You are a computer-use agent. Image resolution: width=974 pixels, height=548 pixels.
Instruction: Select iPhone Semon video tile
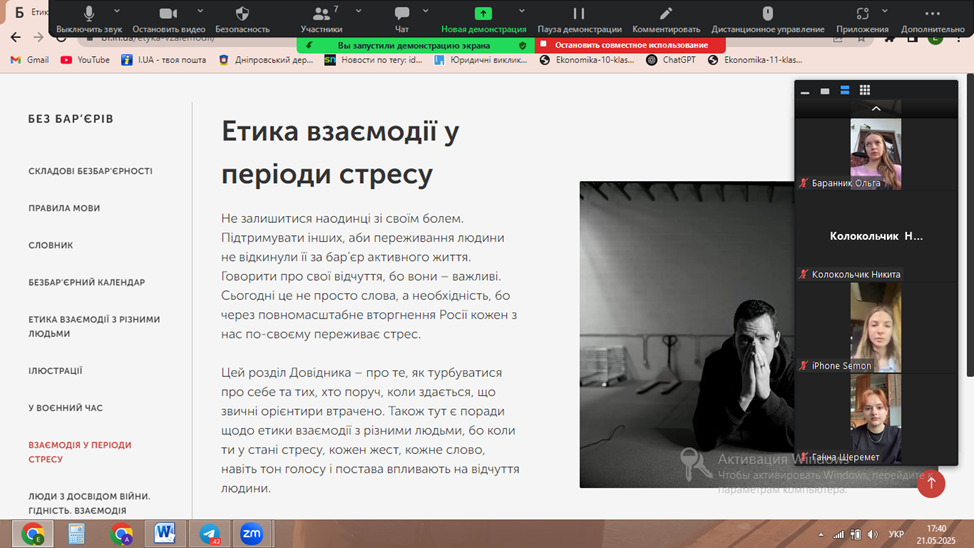[x=876, y=327]
